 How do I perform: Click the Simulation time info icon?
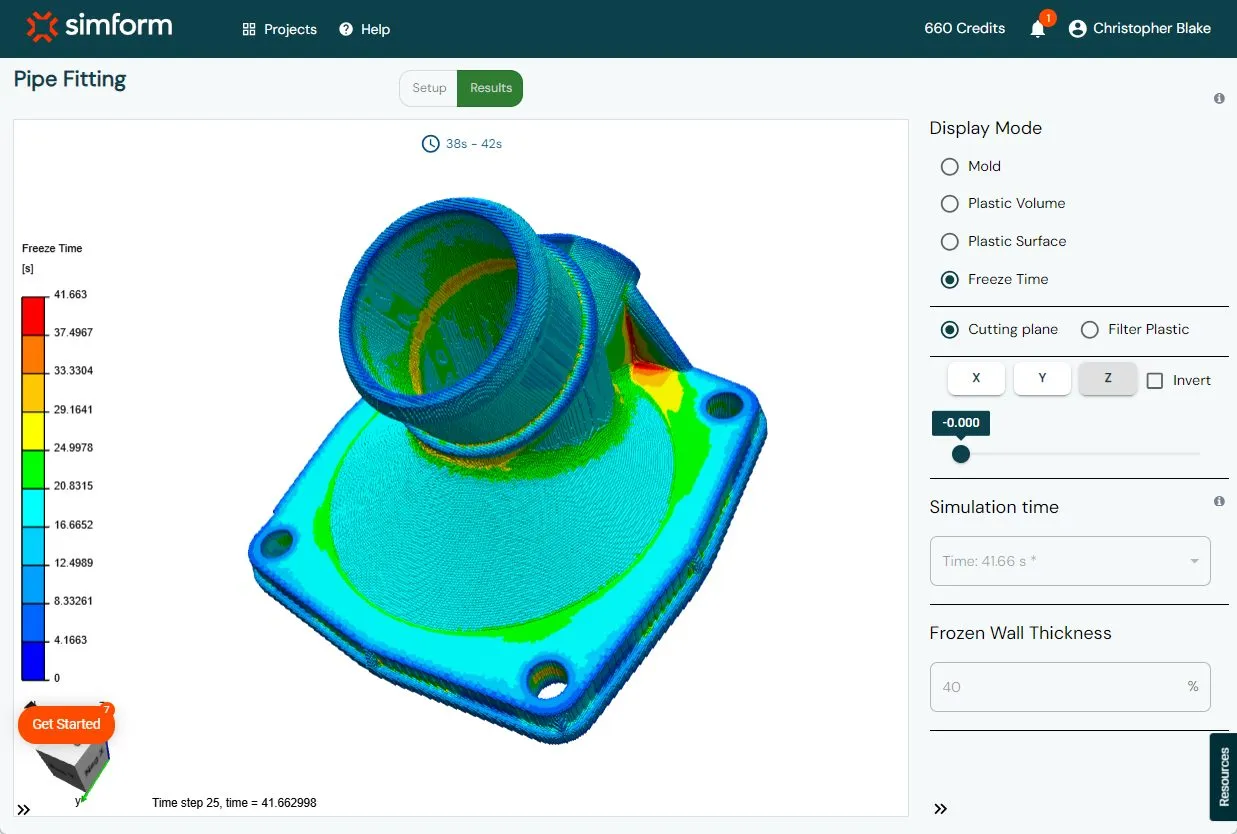[1219, 501]
